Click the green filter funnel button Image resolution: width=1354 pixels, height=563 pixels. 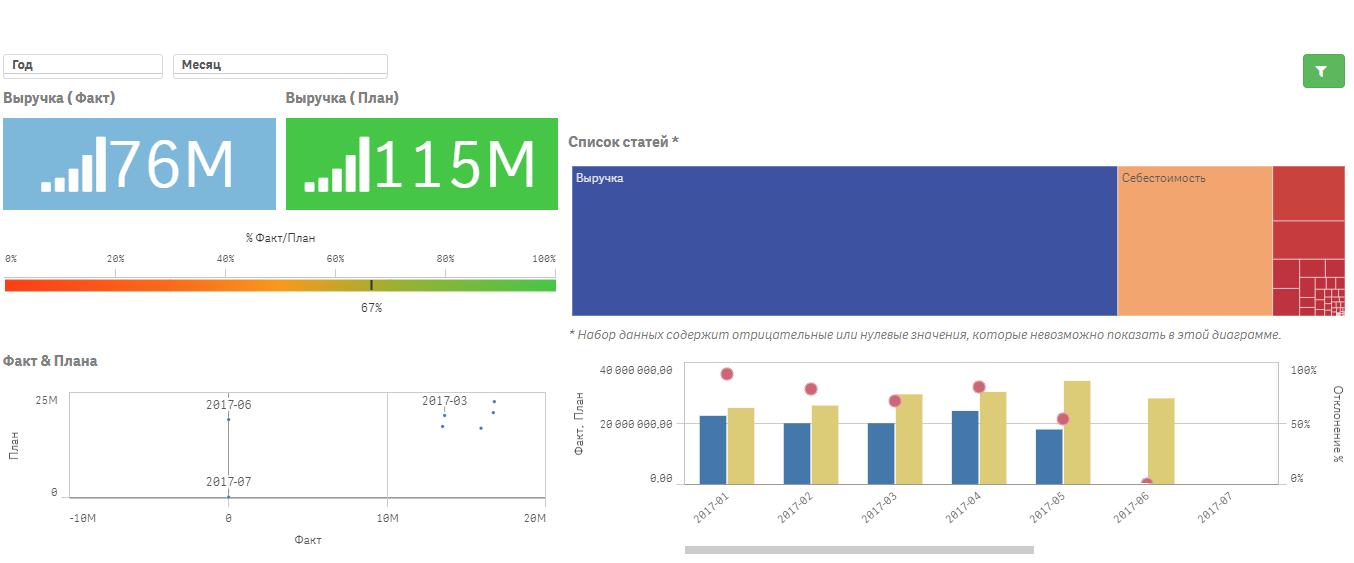tap(1323, 71)
